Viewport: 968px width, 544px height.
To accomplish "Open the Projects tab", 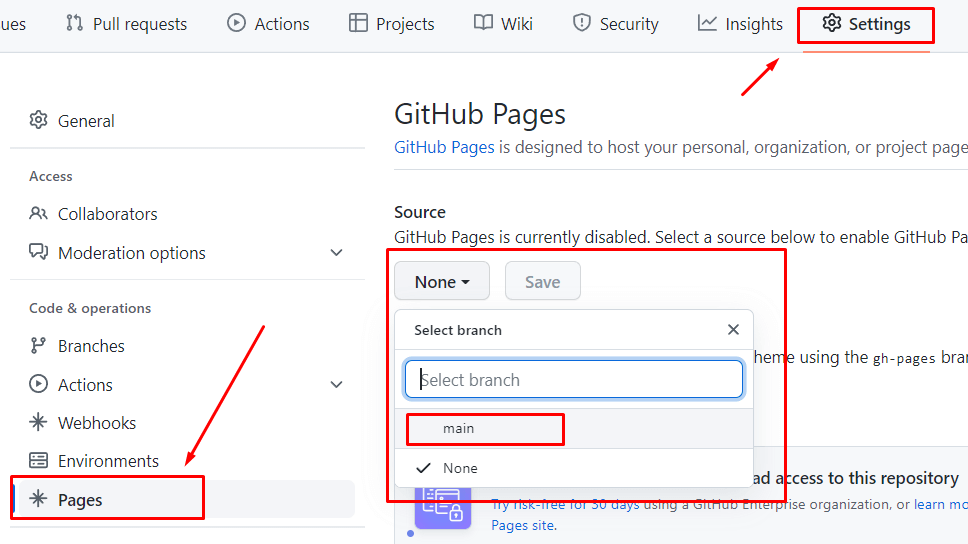I will 392,24.
